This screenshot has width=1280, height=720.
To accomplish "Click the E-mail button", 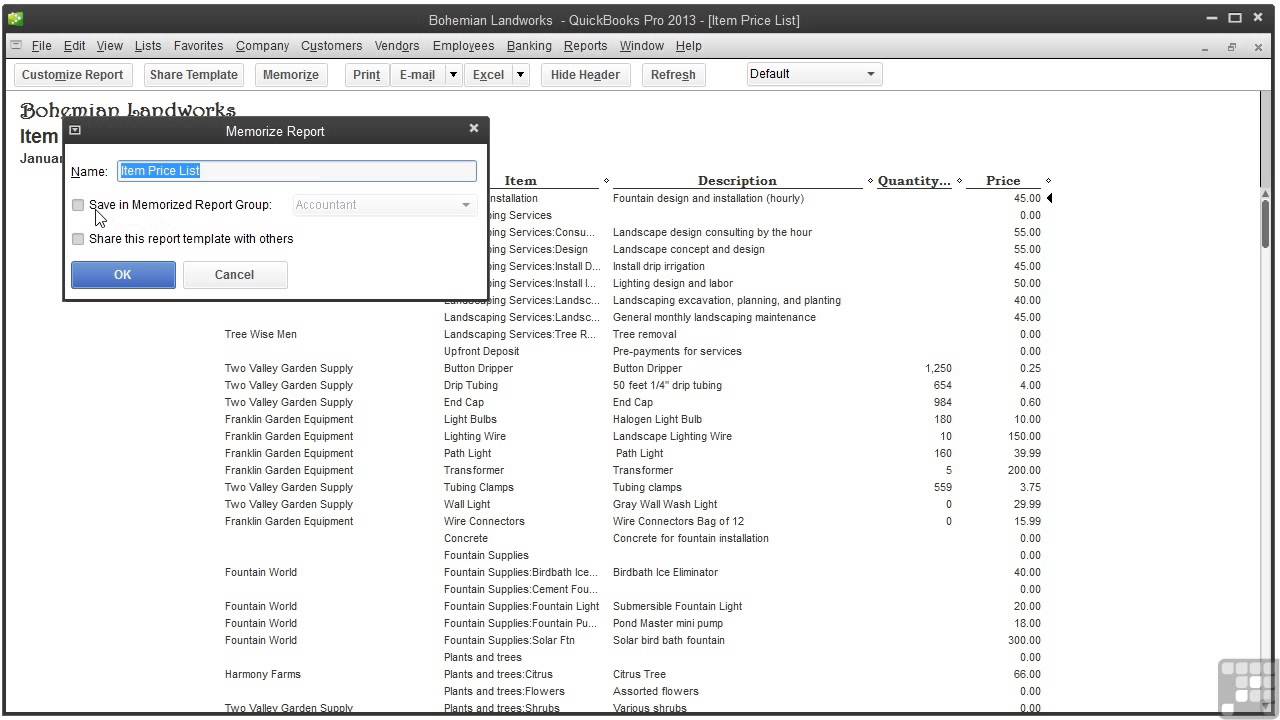I will point(417,75).
